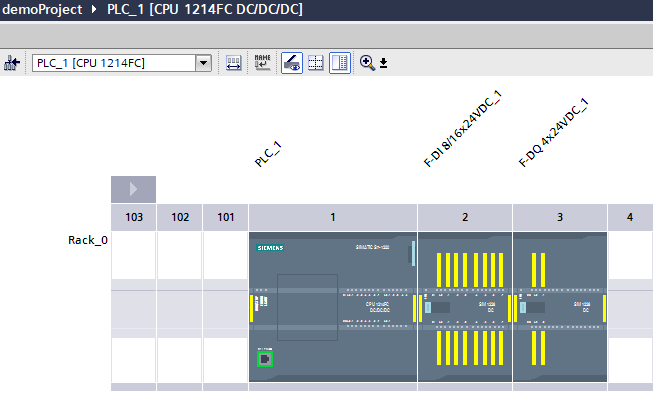Click the slot 101 column header
Viewport: 653px width, 406px height.
(x=225, y=217)
